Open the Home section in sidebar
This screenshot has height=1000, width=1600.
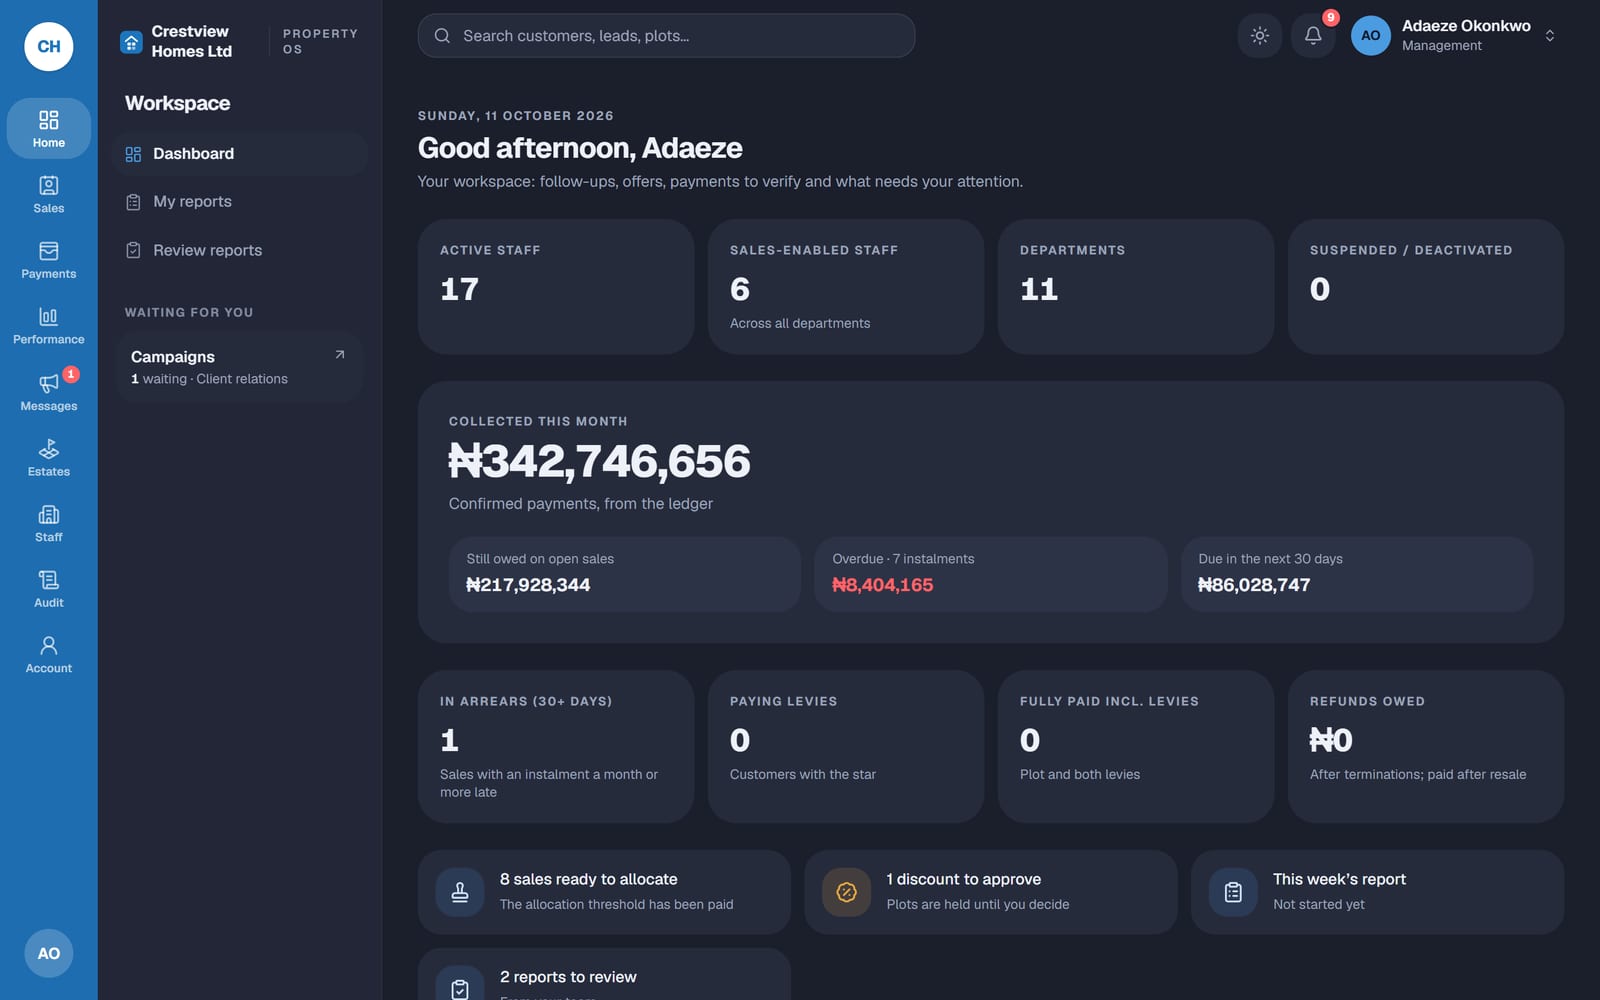click(48, 128)
